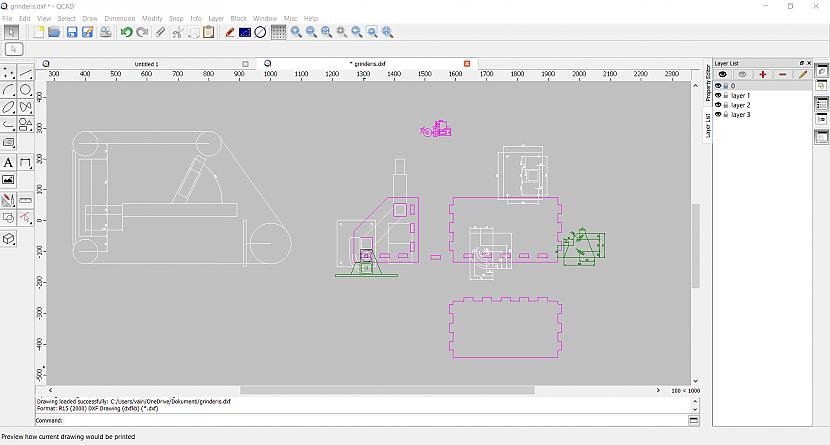Toggle draft mode with red pencil
This screenshot has width=830, height=445.
[229, 32]
